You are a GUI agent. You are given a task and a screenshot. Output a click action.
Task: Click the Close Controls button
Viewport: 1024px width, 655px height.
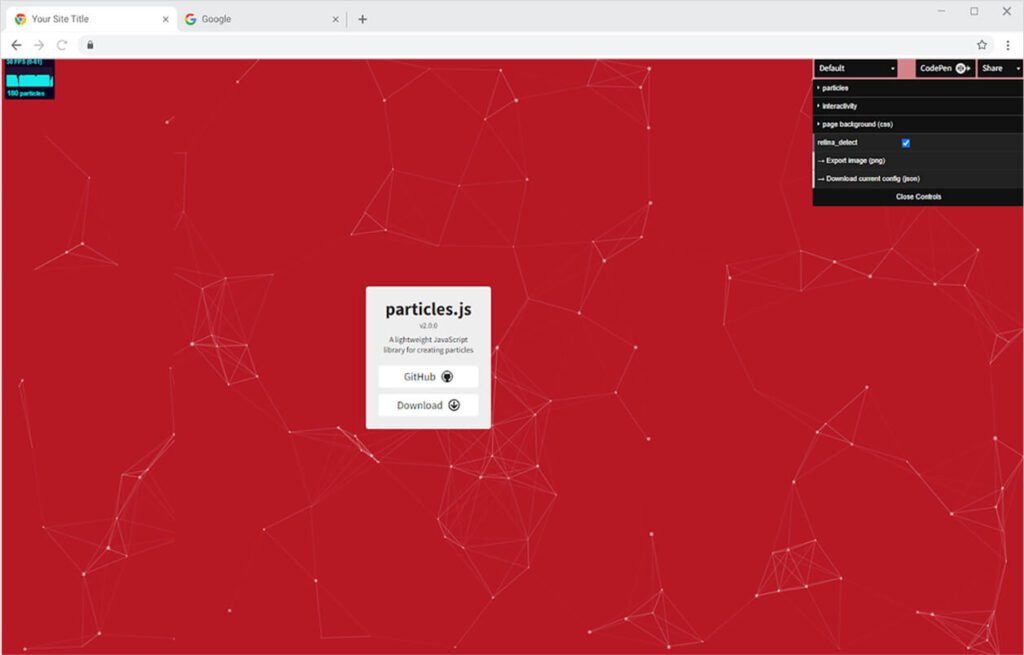(917, 196)
